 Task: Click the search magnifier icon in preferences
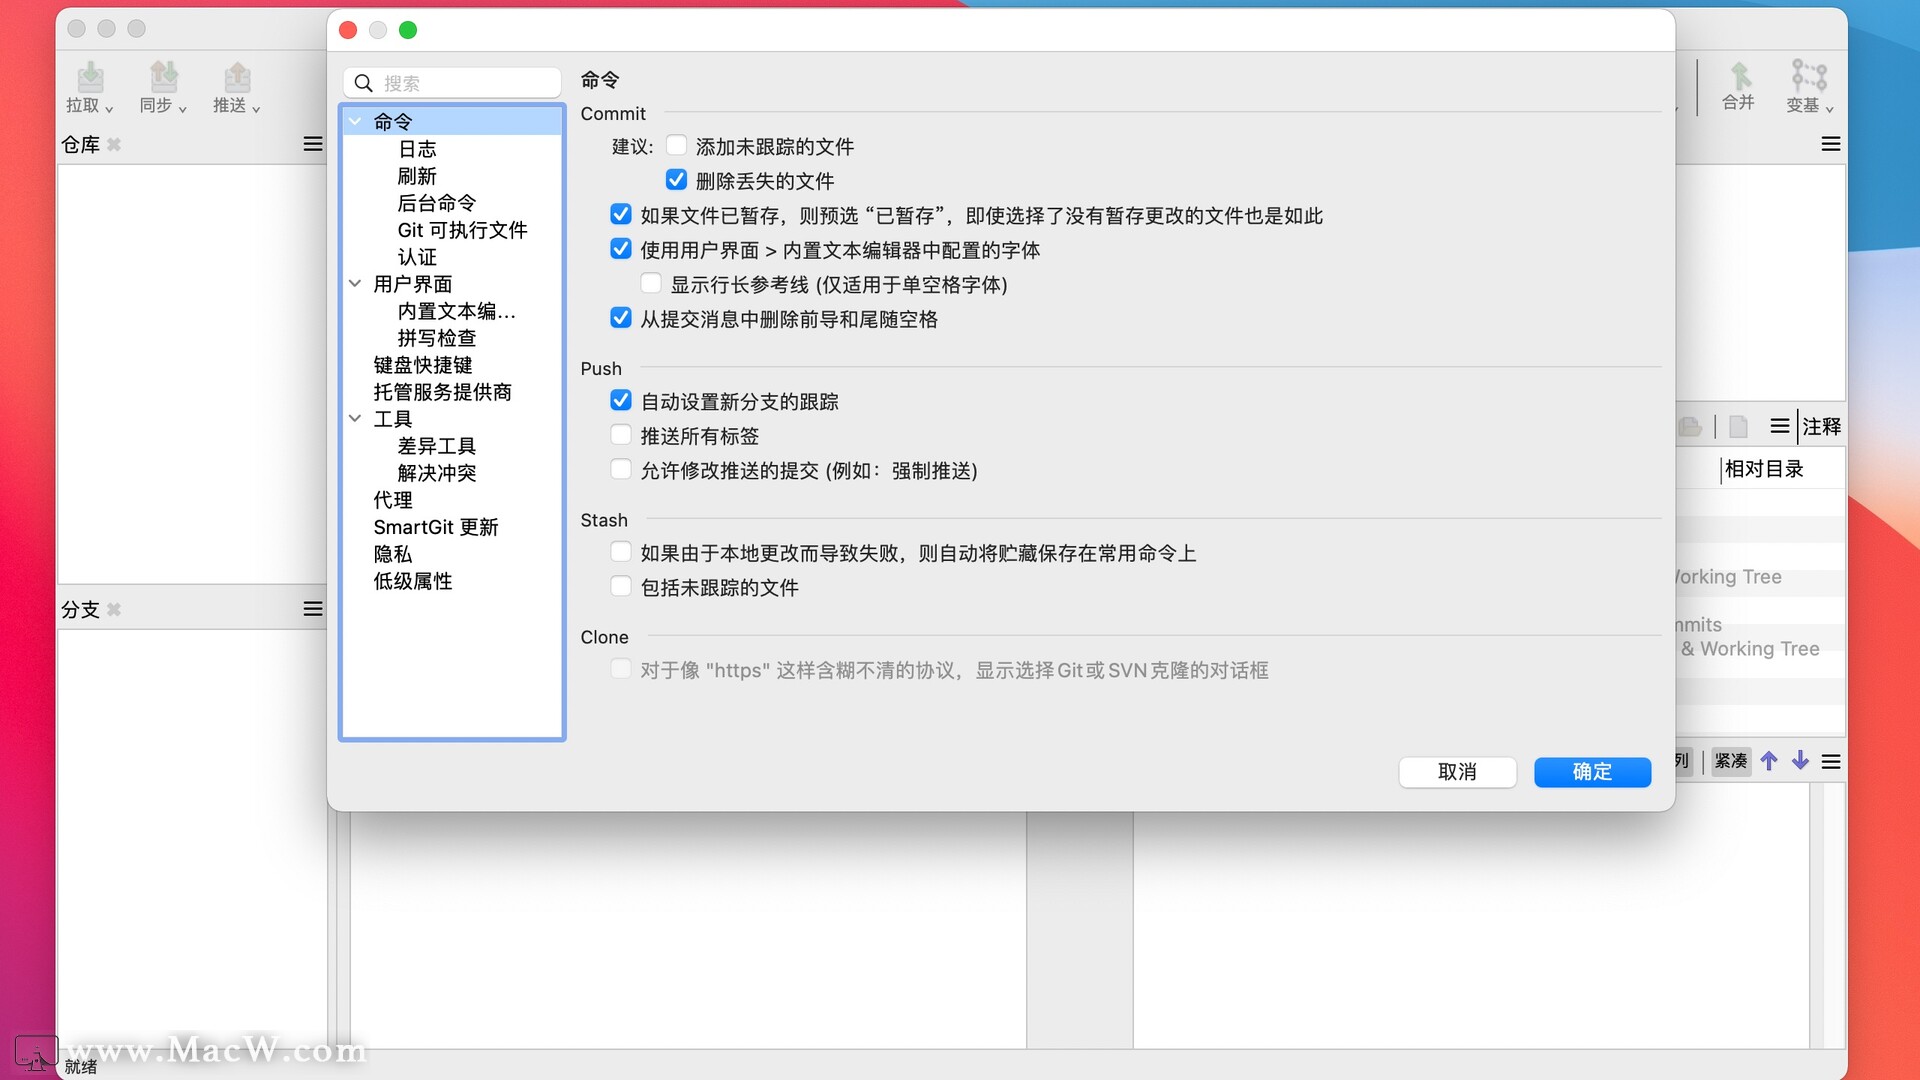click(364, 83)
